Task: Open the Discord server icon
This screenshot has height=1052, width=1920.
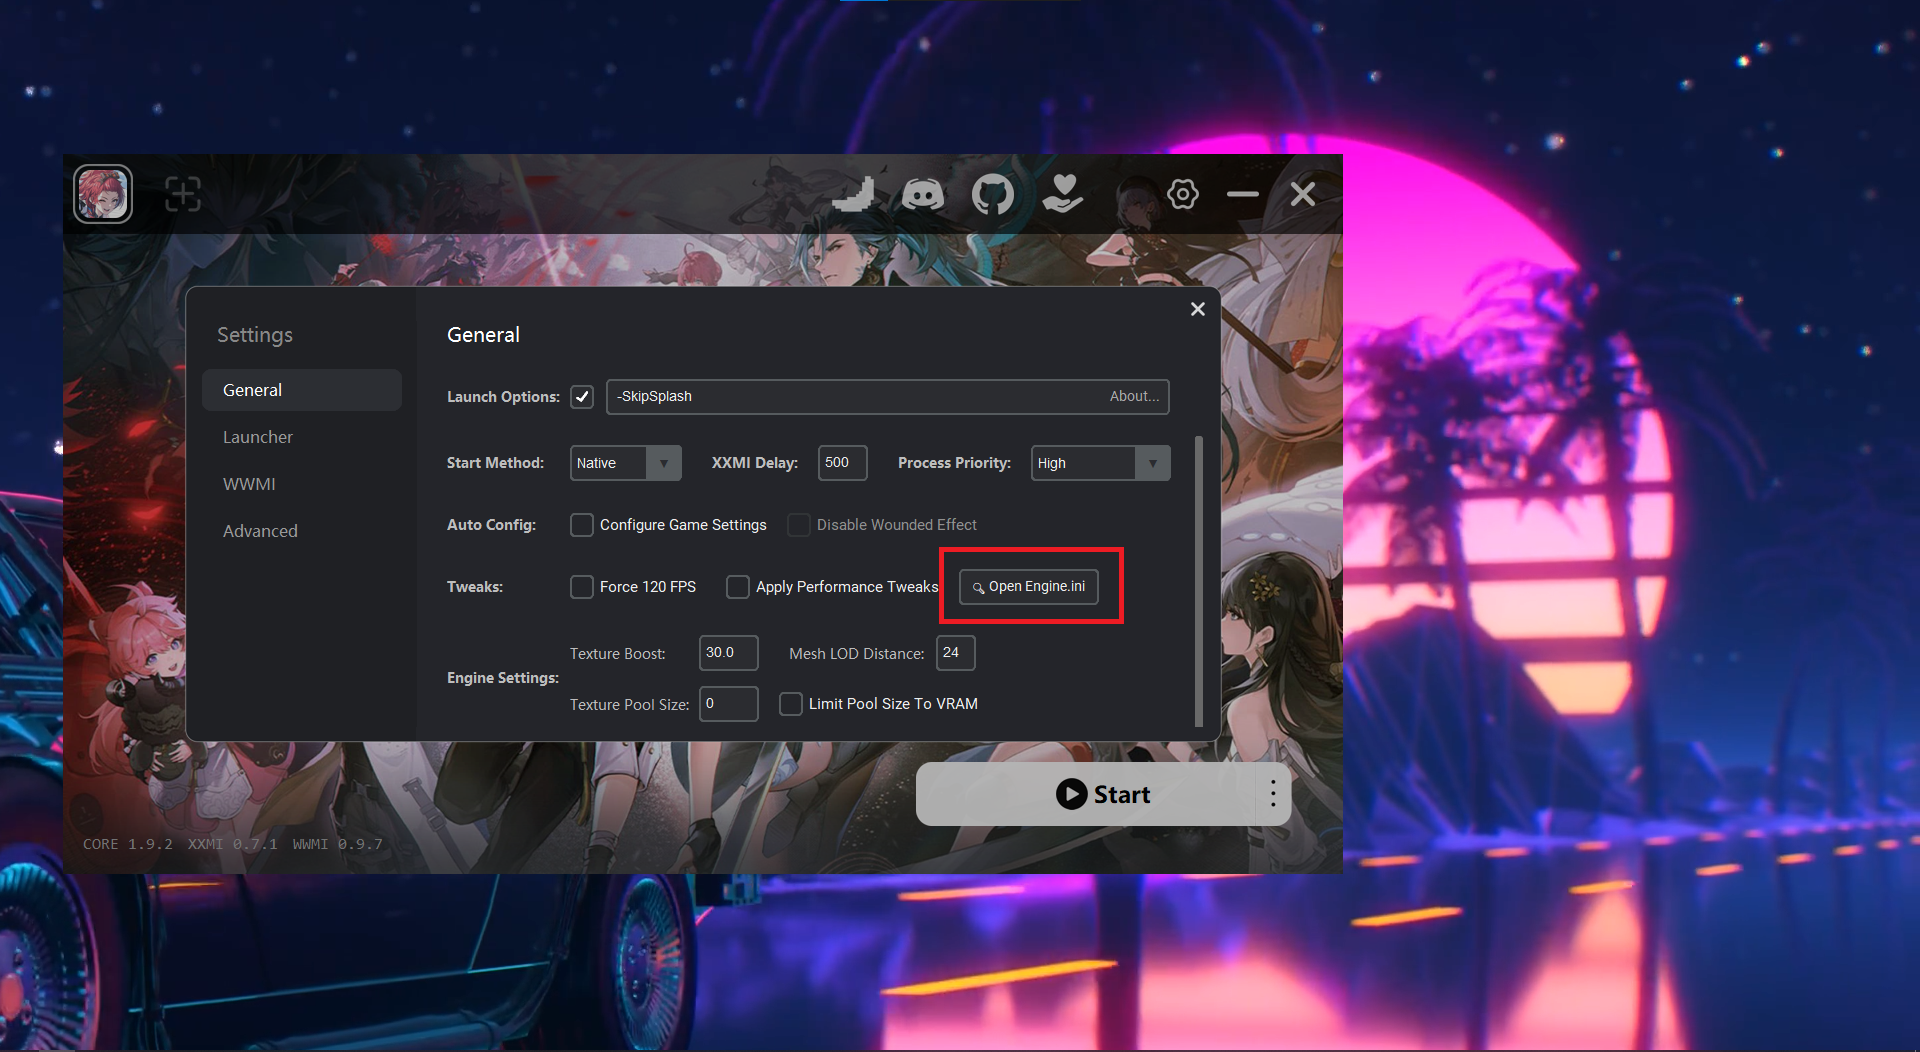Action: coord(923,194)
